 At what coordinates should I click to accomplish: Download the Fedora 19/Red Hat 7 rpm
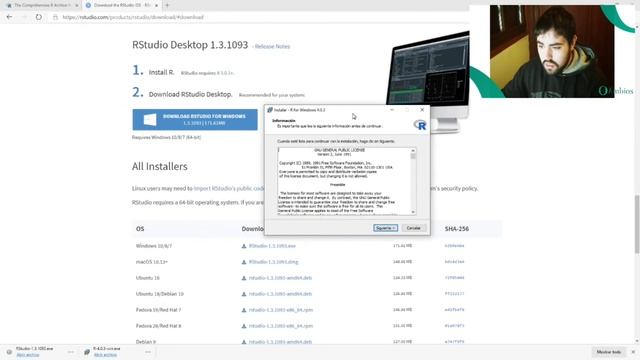point(281,310)
